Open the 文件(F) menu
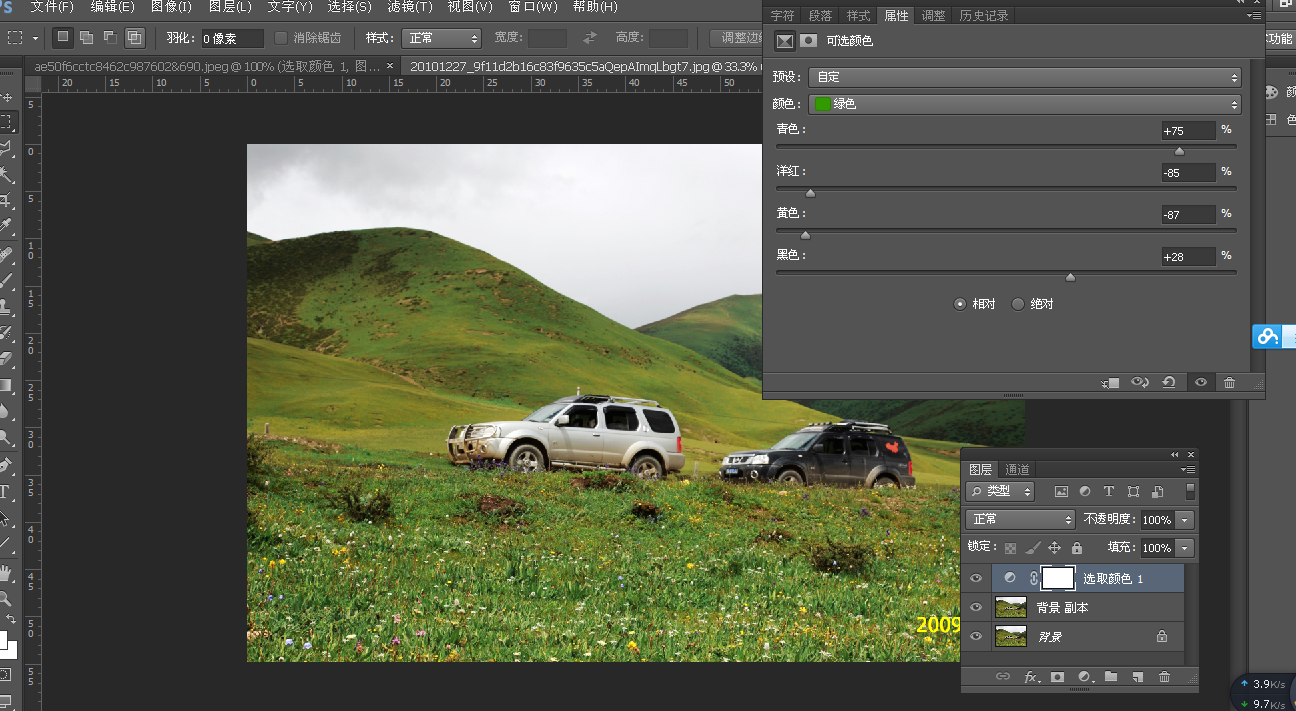The width and height of the screenshot is (1296, 711). pos(52,7)
